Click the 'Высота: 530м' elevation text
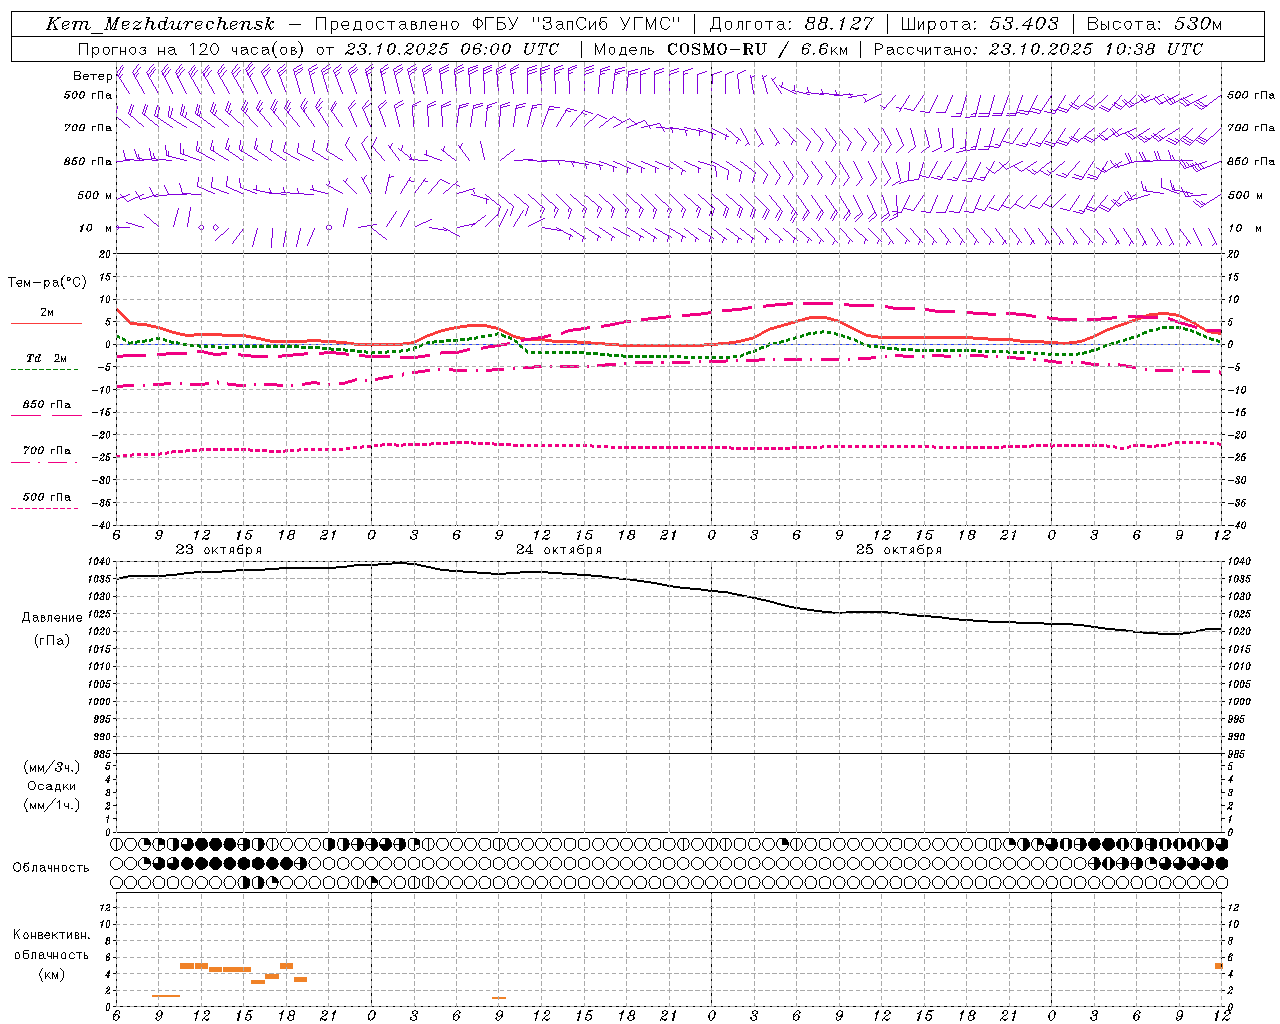1280x1024 pixels. coord(1154,24)
